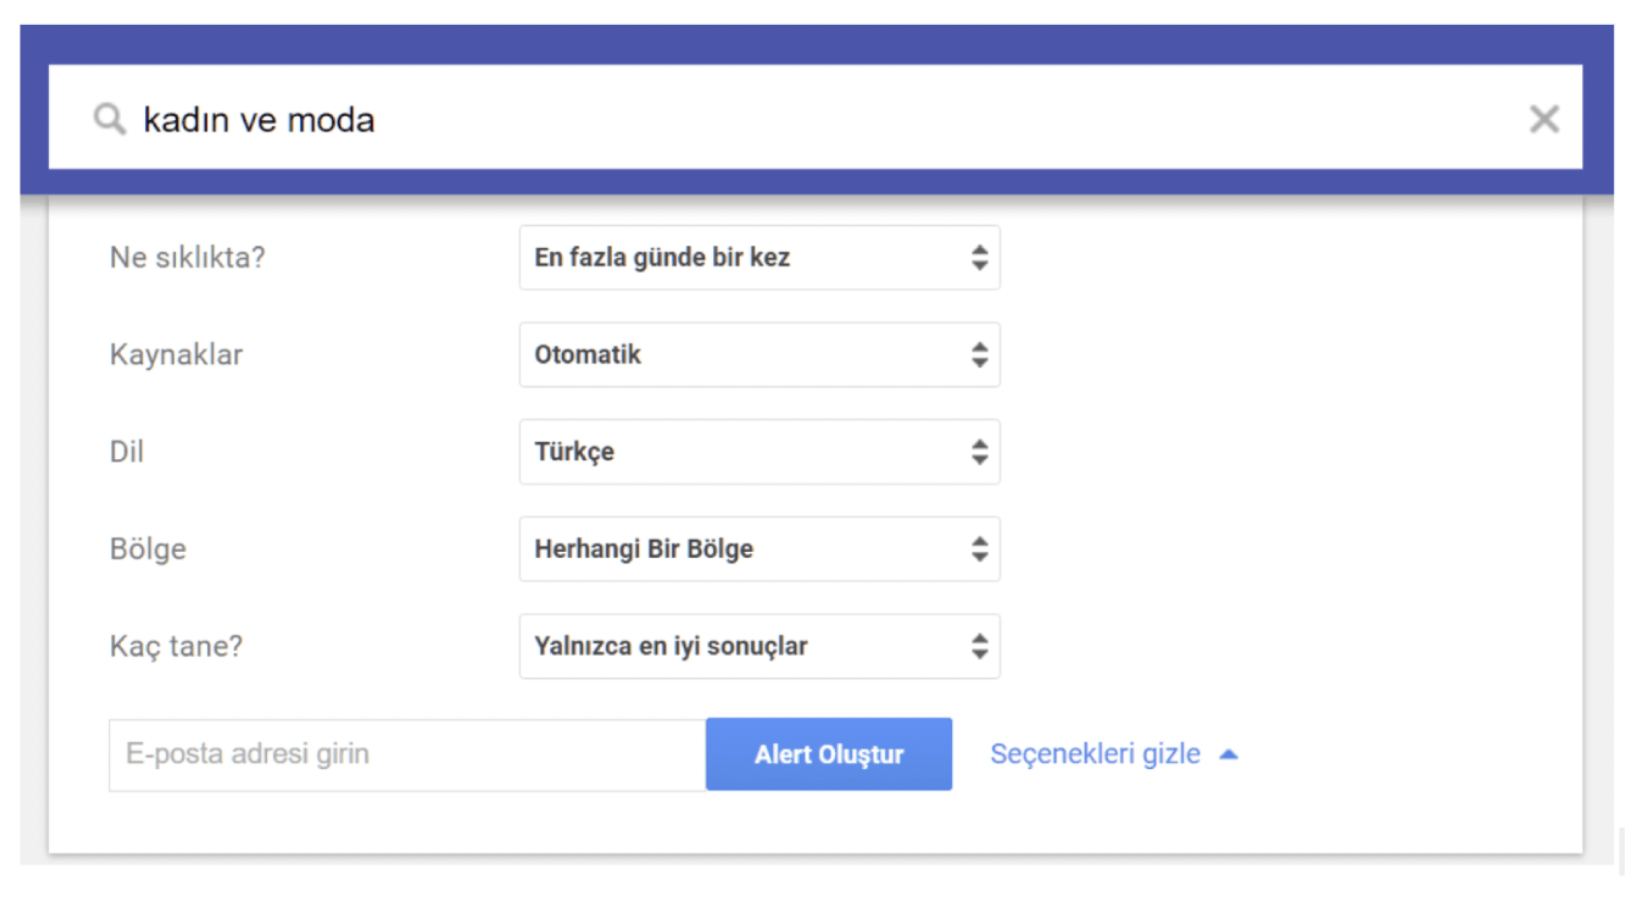Clear the search query with the X icon
Image resolution: width=1644 pixels, height=898 pixels.
tap(1544, 119)
